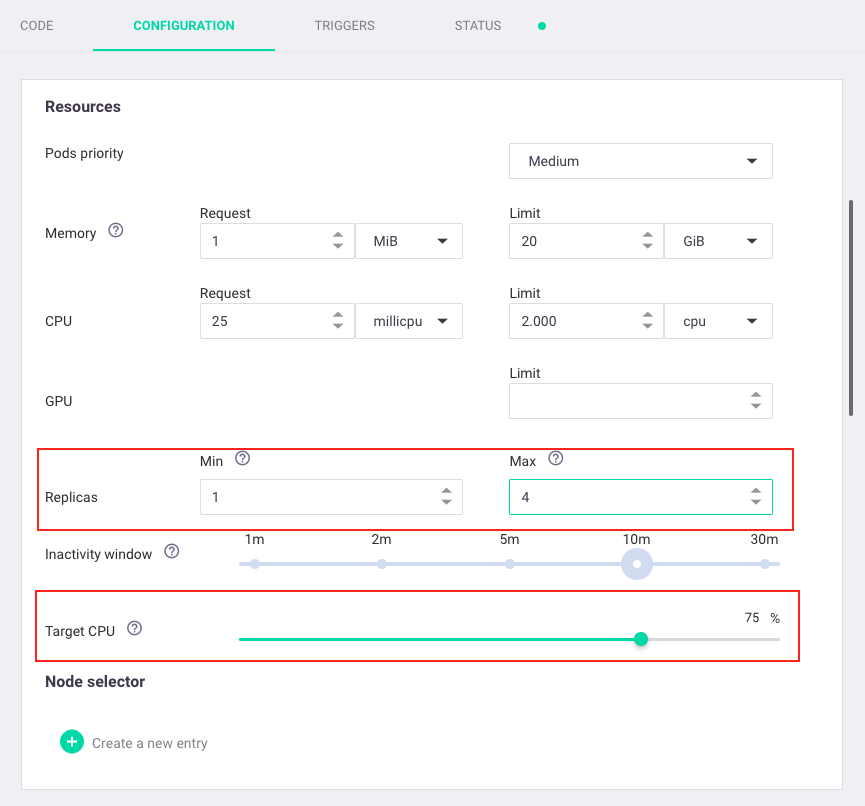Open the Inactivity window help icon
The height and width of the screenshot is (806, 865).
[x=170, y=550]
